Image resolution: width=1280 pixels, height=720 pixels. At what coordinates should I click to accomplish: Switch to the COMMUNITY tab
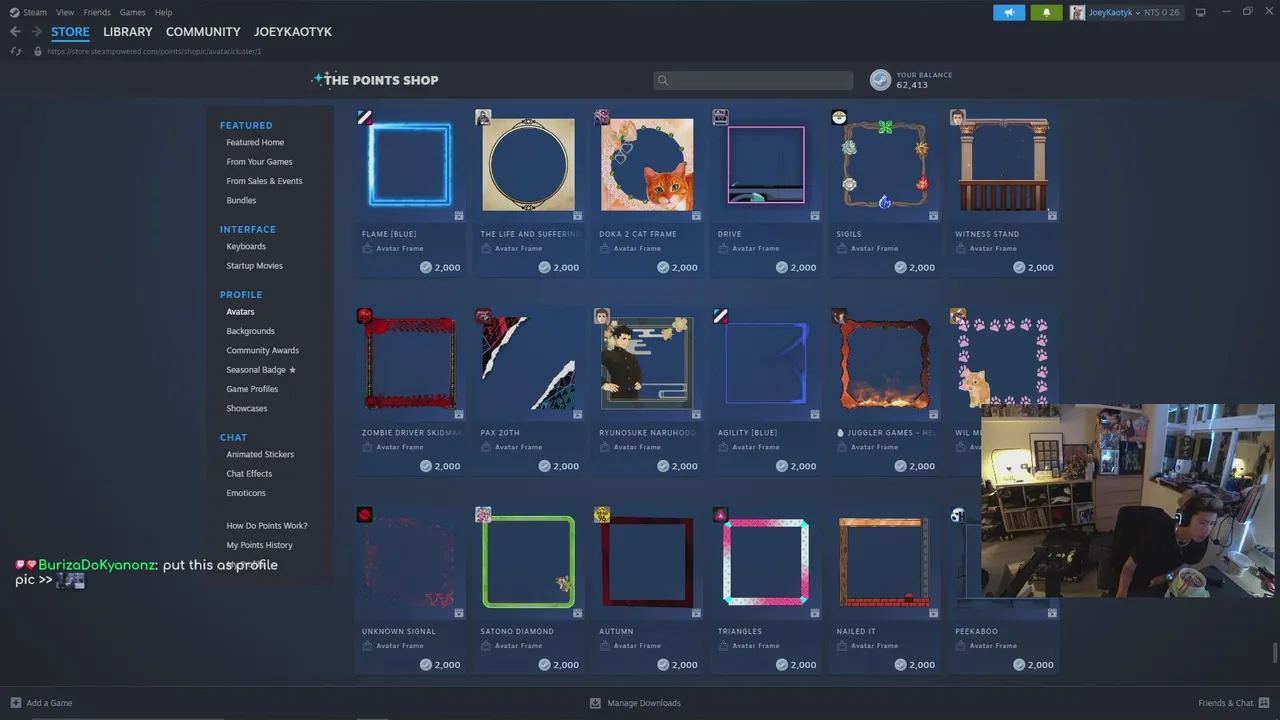pyautogui.click(x=203, y=32)
